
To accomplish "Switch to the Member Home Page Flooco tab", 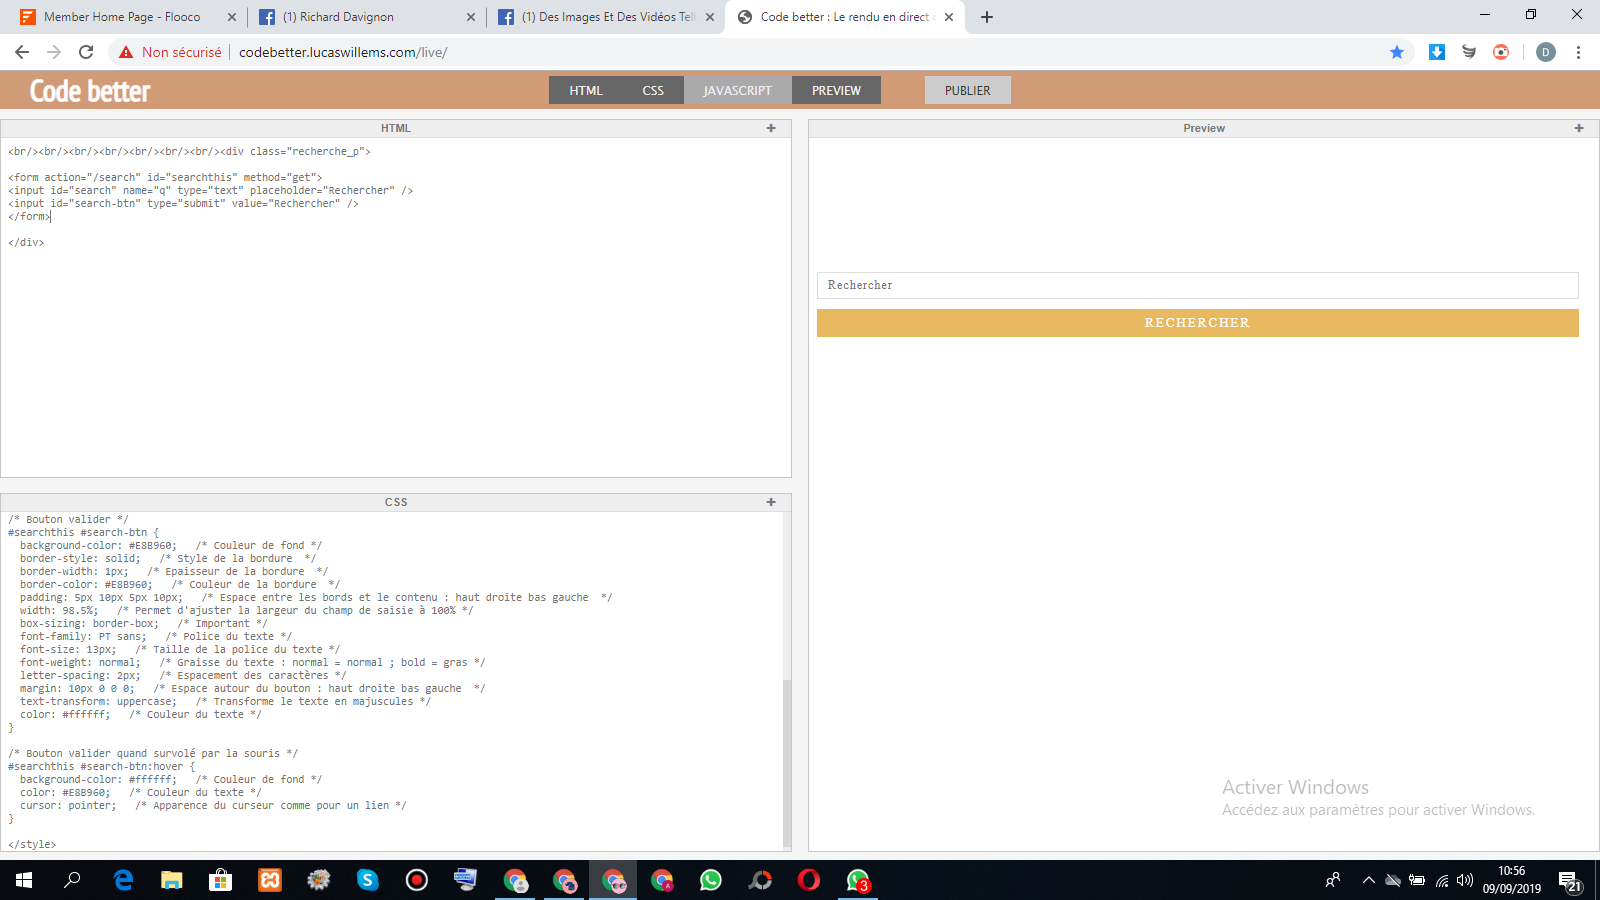I will point(122,17).
